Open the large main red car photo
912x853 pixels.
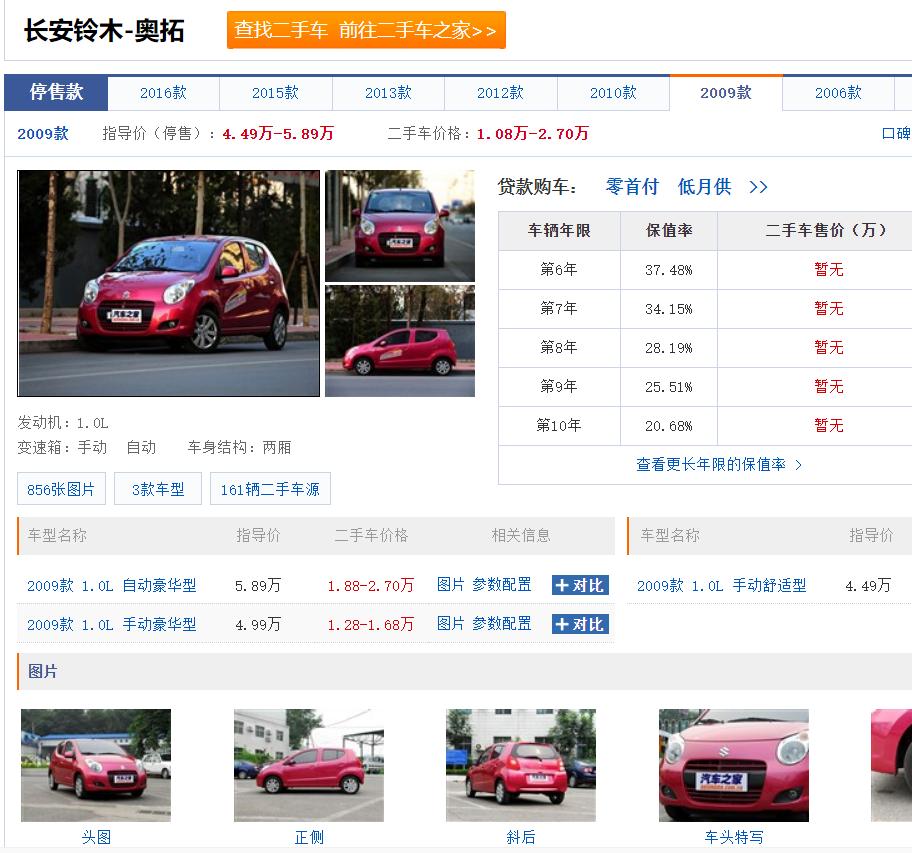point(169,283)
